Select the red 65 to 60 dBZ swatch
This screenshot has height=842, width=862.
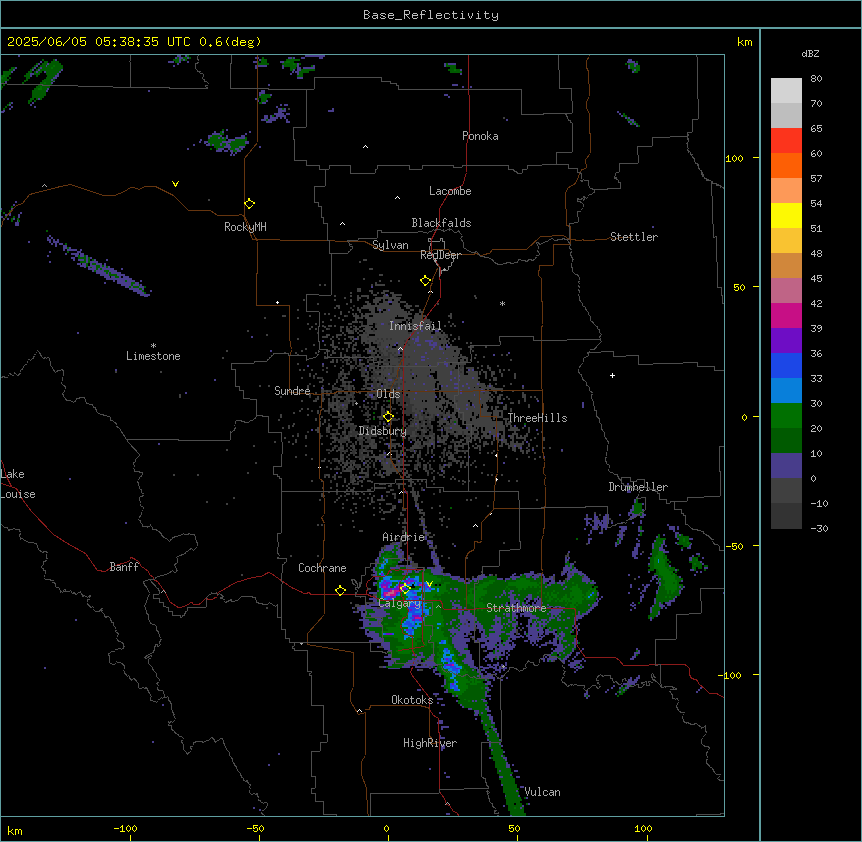786,141
